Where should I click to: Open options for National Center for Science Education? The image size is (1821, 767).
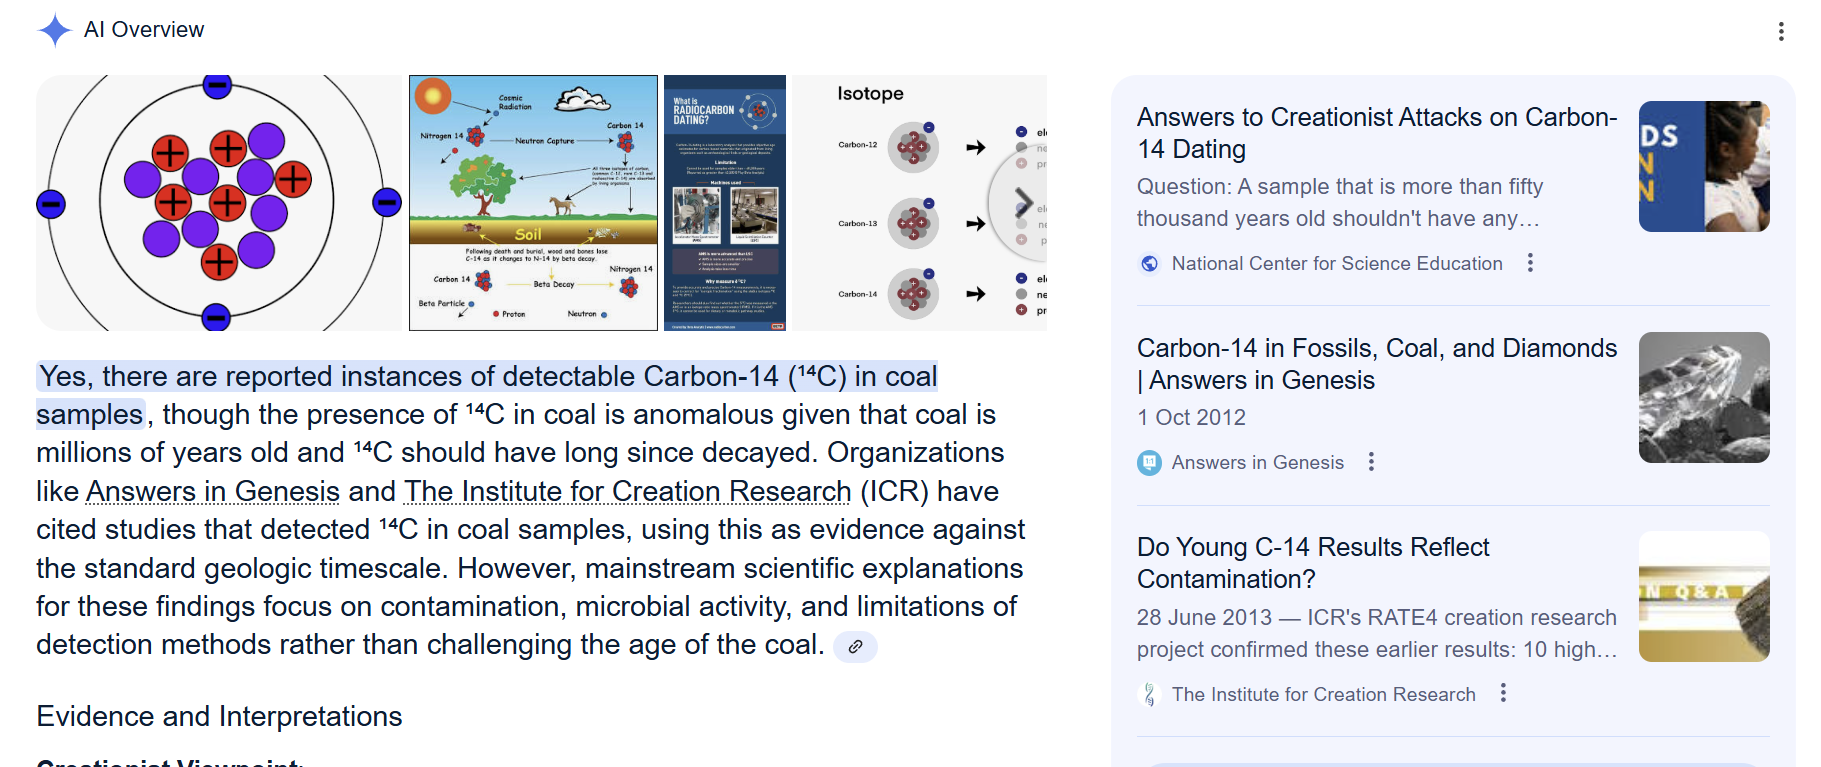[1530, 263]
